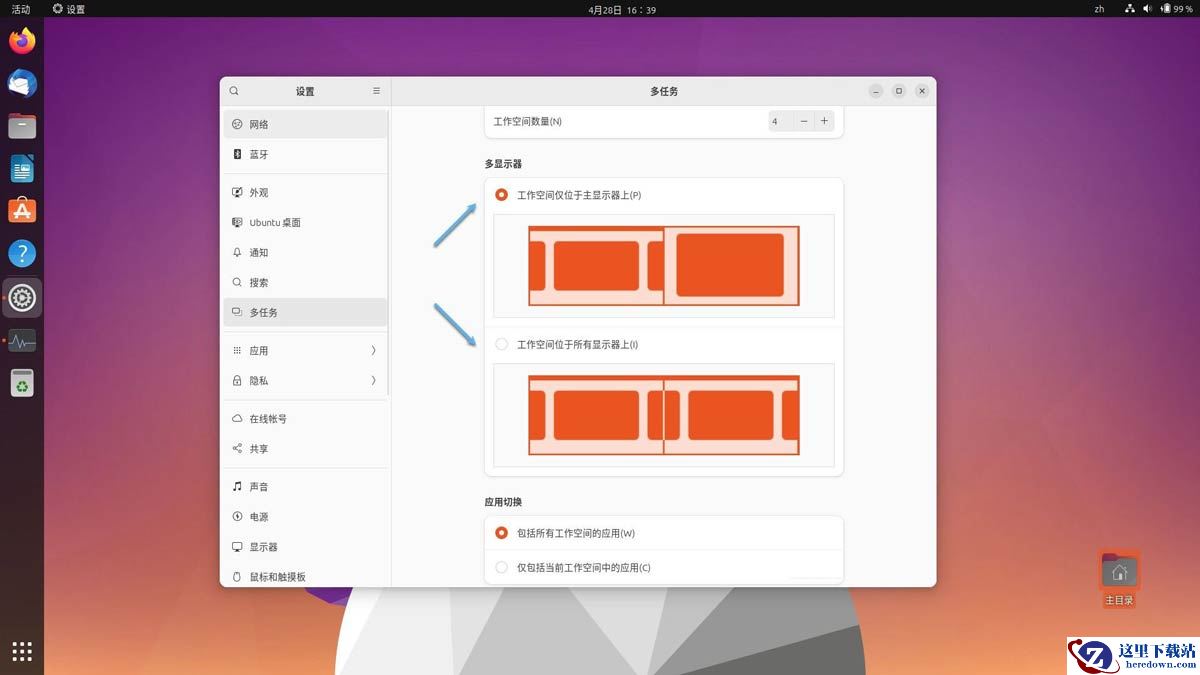Open the zh input method indicator
This screenshot has height=675, width=1200.
1099,9
